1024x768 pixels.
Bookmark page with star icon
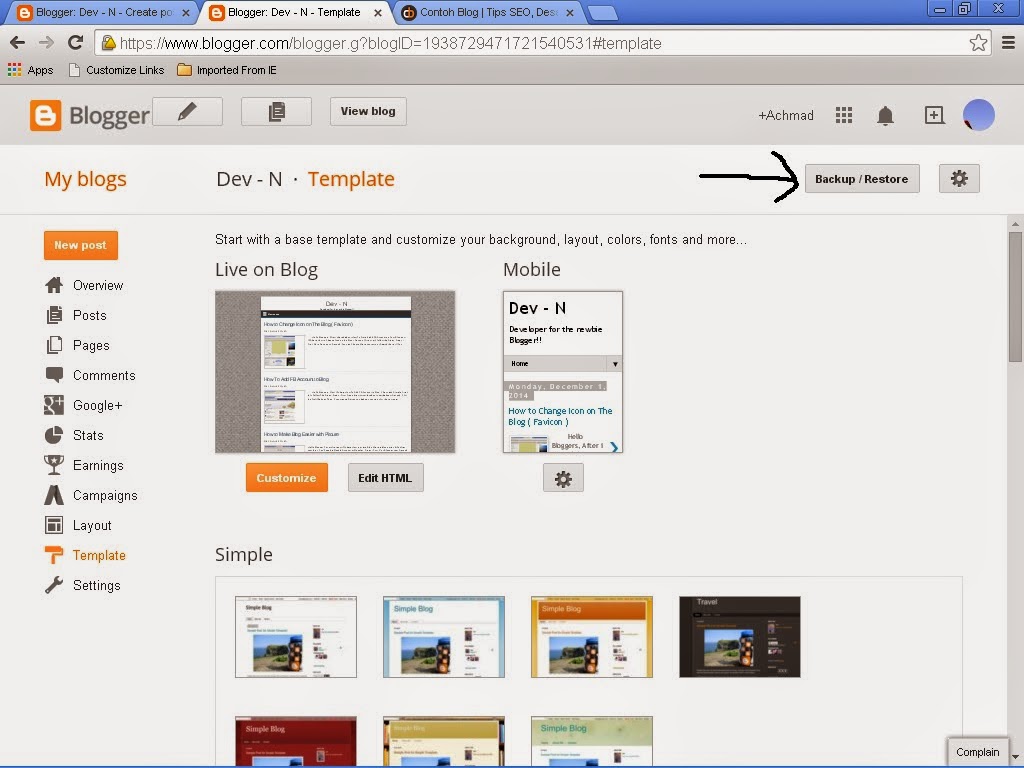coord(978,43)
